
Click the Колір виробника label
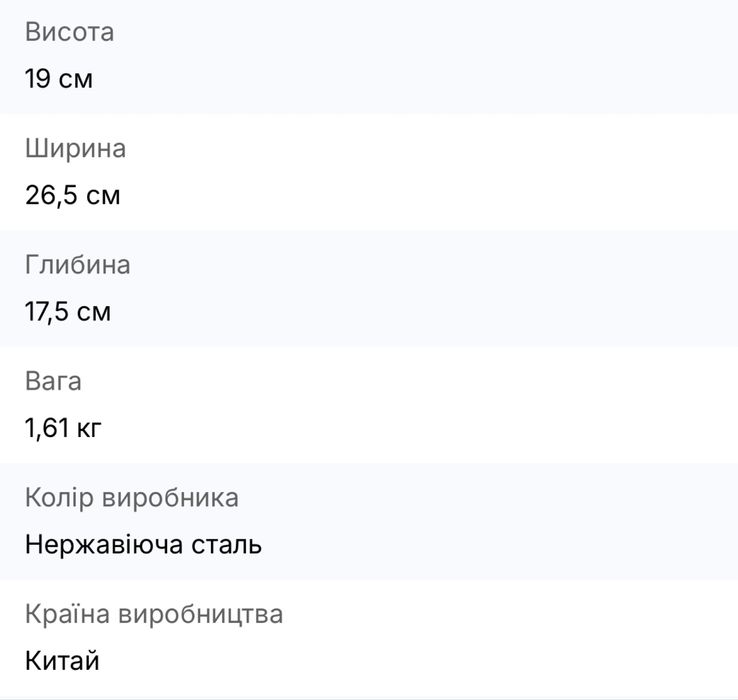coord(131,497)
